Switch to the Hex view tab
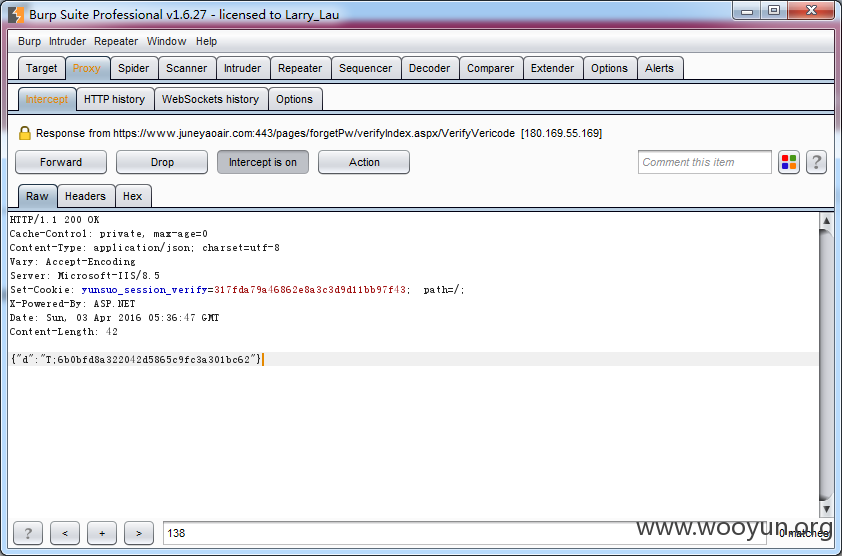Screen dimensions: 842x556 [x=133, y=196]
